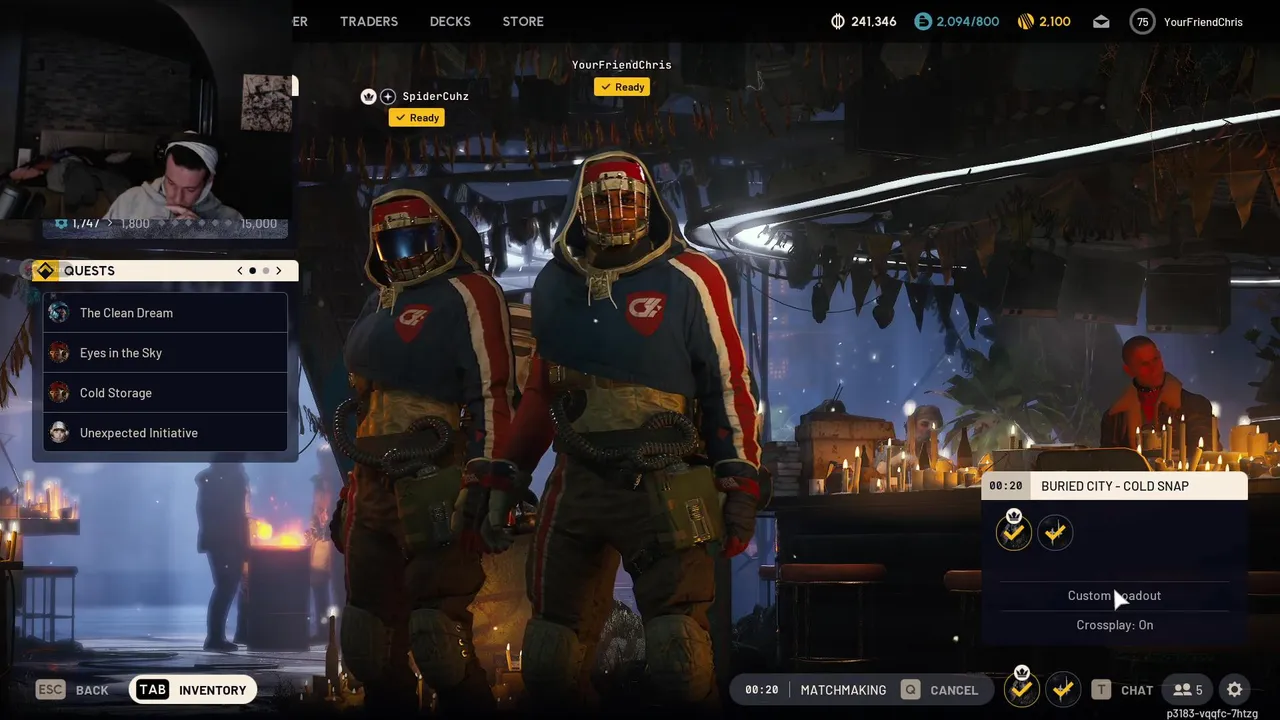1280x720 pixels.
Task: Click the gold currency icon beside 2.100
Action: [x=1025, y=21]
